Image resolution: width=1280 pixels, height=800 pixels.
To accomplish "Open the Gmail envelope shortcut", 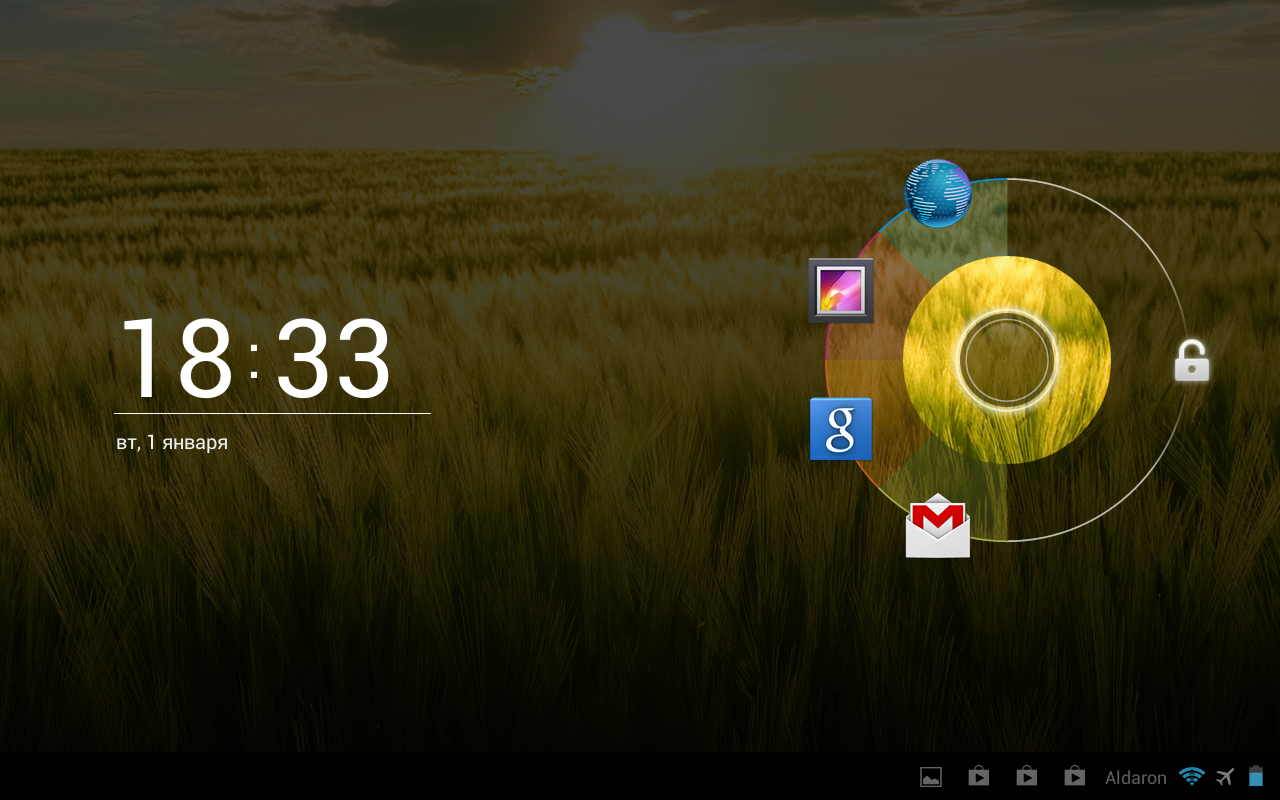I will coord(938,525).
